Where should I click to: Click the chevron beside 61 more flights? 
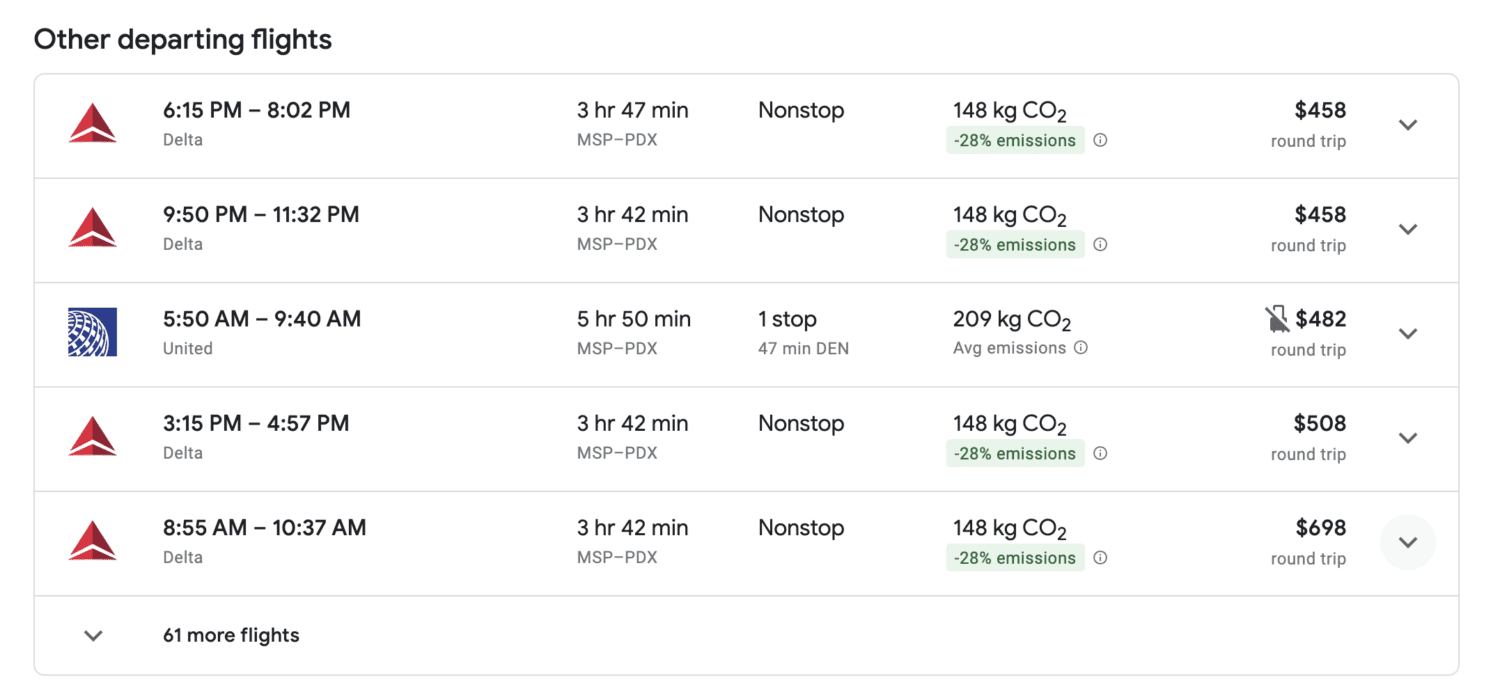(x=93, y=635)
